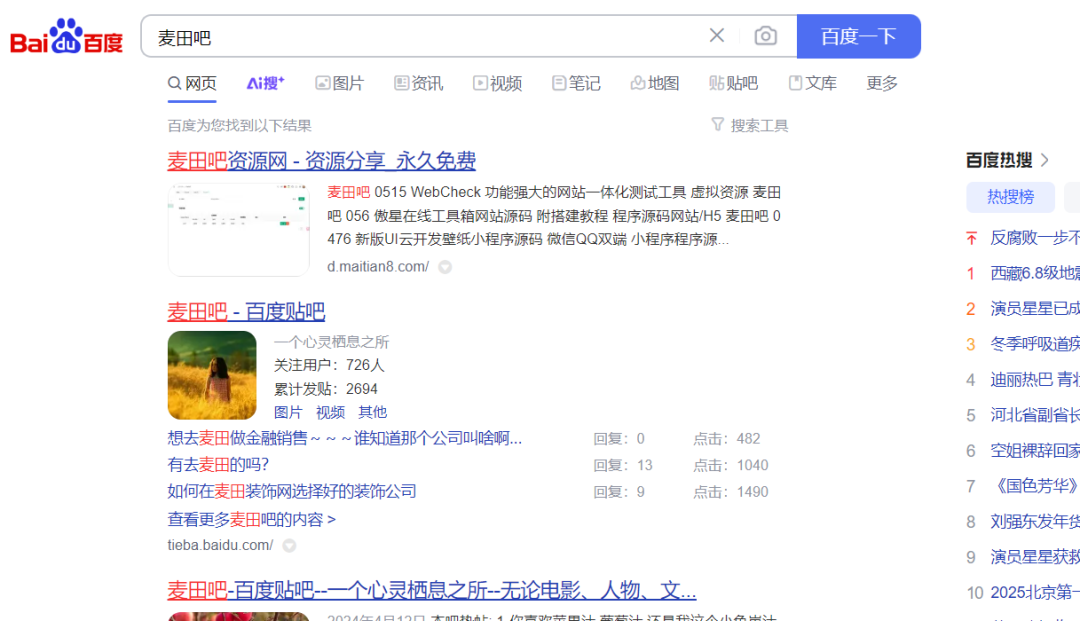Click the maitian8 result screenshot thumbnail

[x=238, y=229]
